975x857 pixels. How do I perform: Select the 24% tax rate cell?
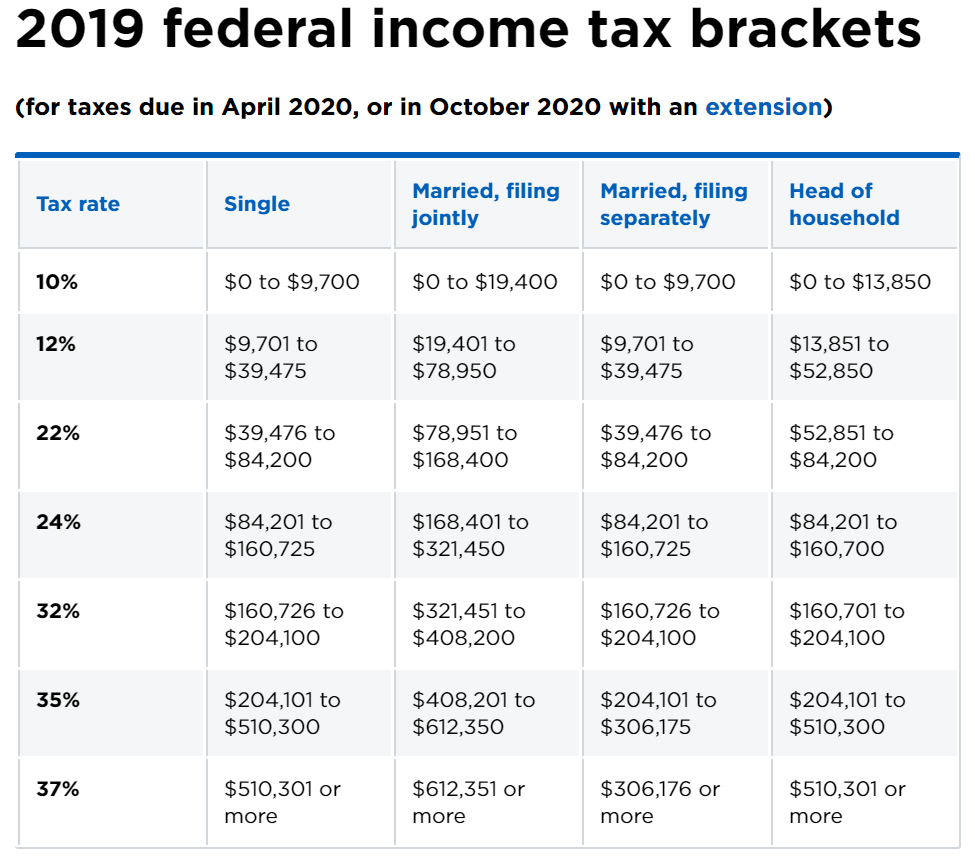(x=58, y=522)
